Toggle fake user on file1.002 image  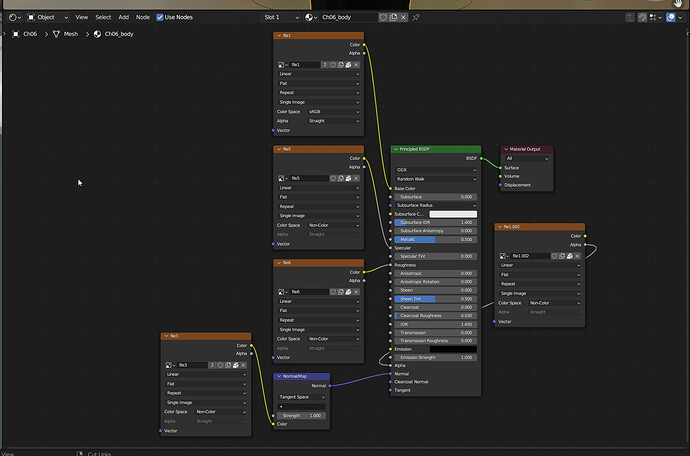554,256
